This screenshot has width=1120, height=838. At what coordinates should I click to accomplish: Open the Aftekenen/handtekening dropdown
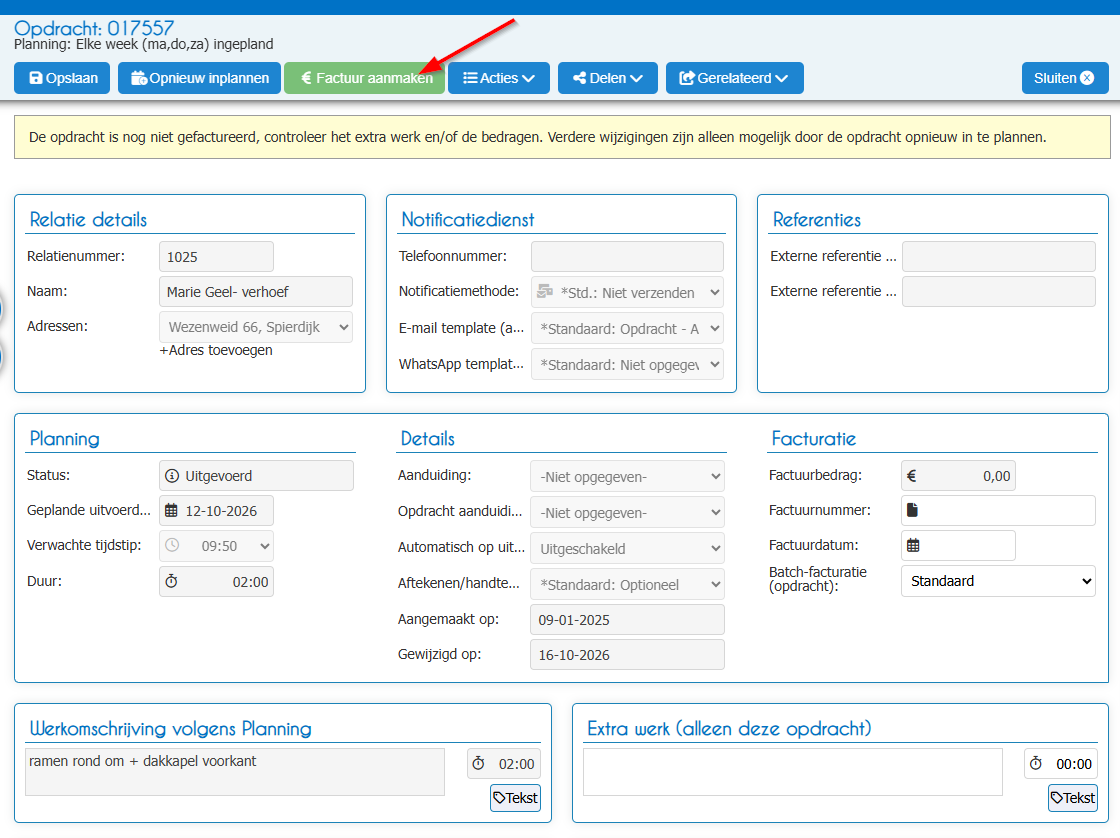tap(627, 584)
